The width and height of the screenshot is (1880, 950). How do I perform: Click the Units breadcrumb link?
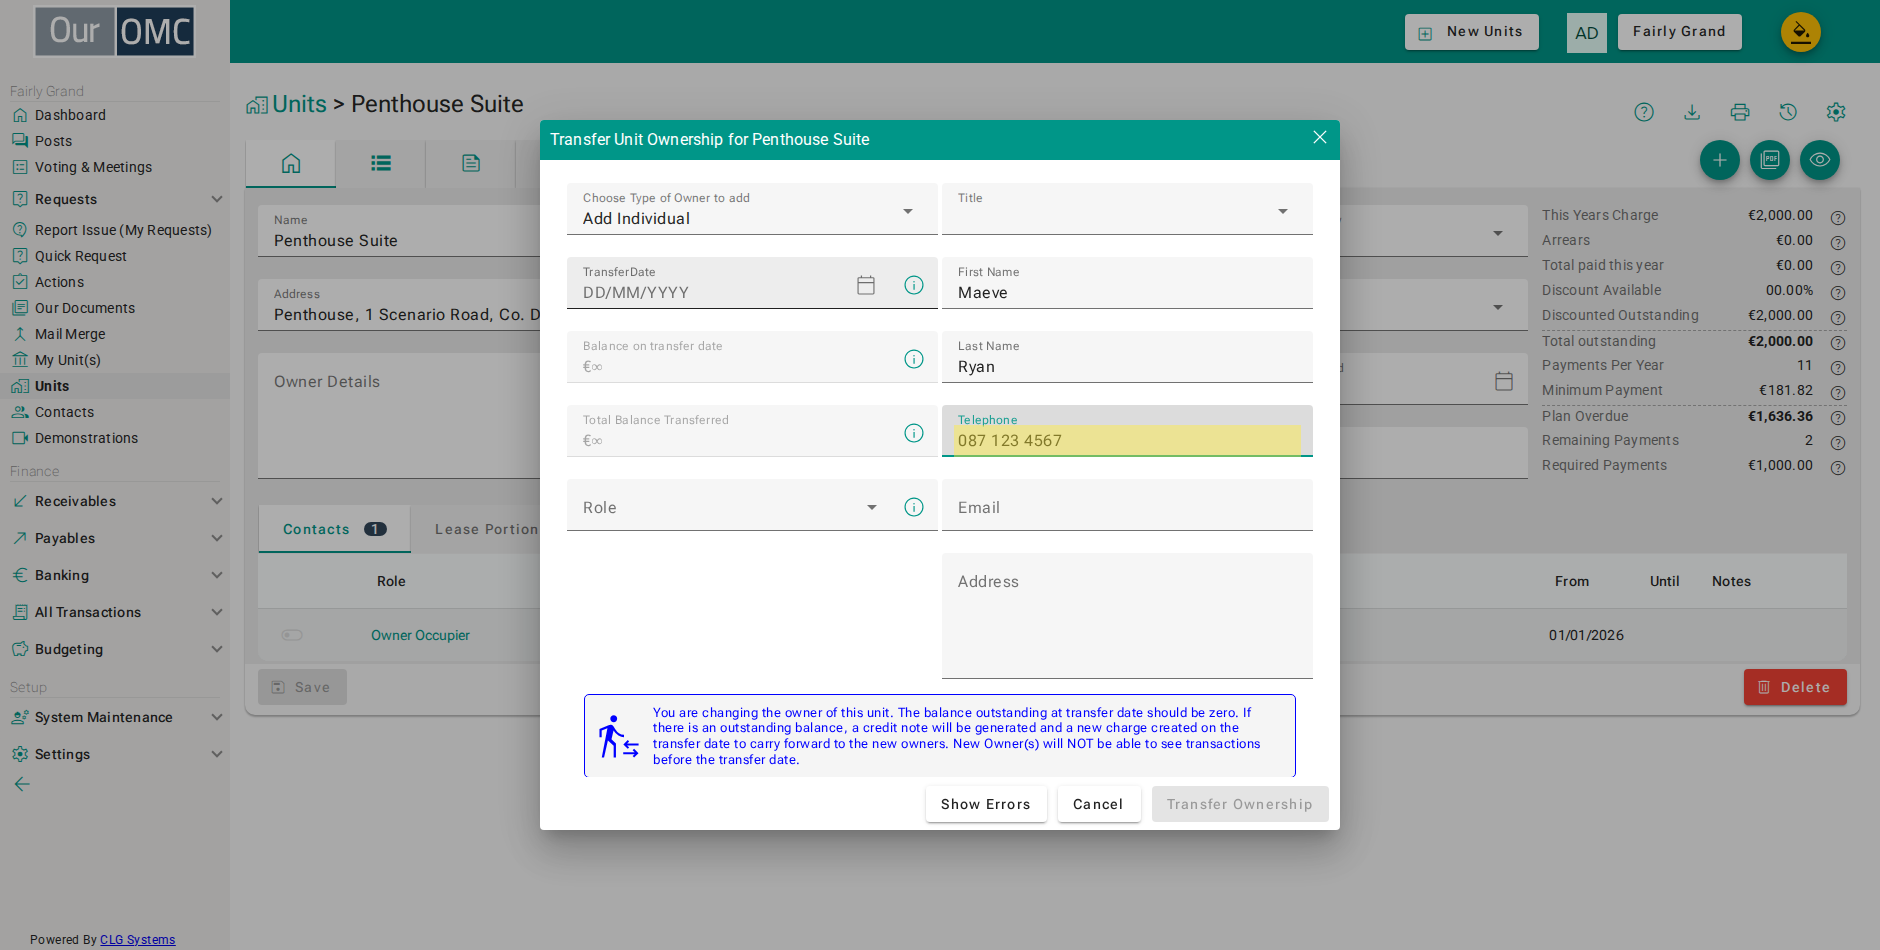[x=299, y=104]
